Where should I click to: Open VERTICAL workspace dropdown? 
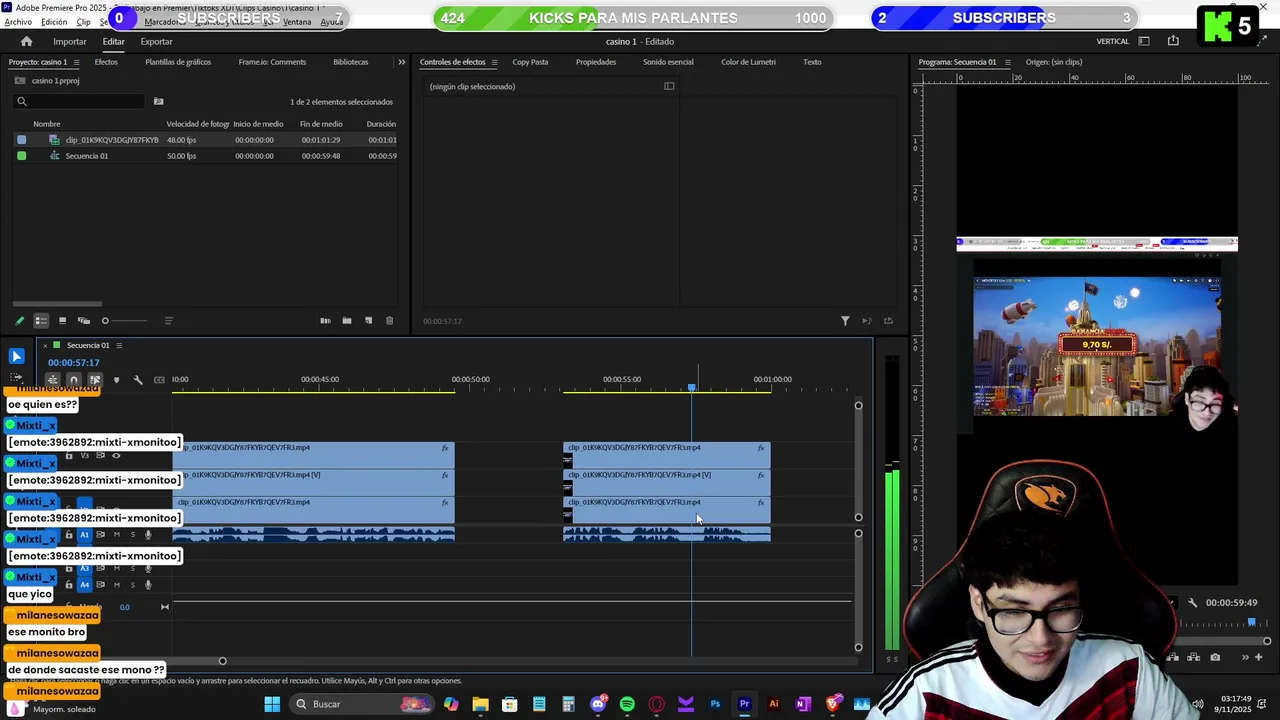pos(1112,41)
